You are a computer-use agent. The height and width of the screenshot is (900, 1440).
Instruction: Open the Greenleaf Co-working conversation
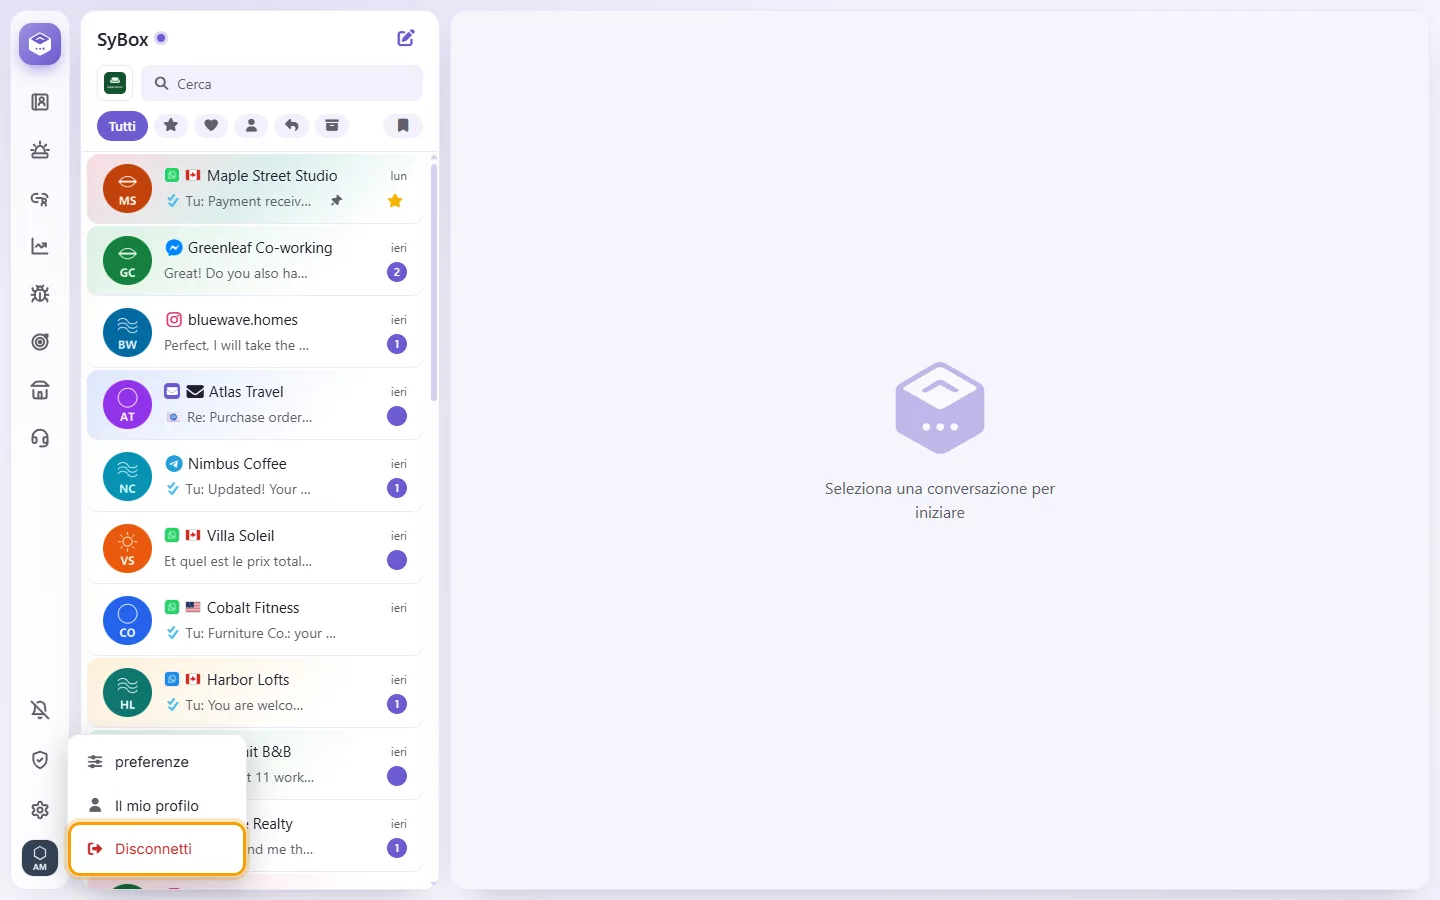[x=255, y=260]
